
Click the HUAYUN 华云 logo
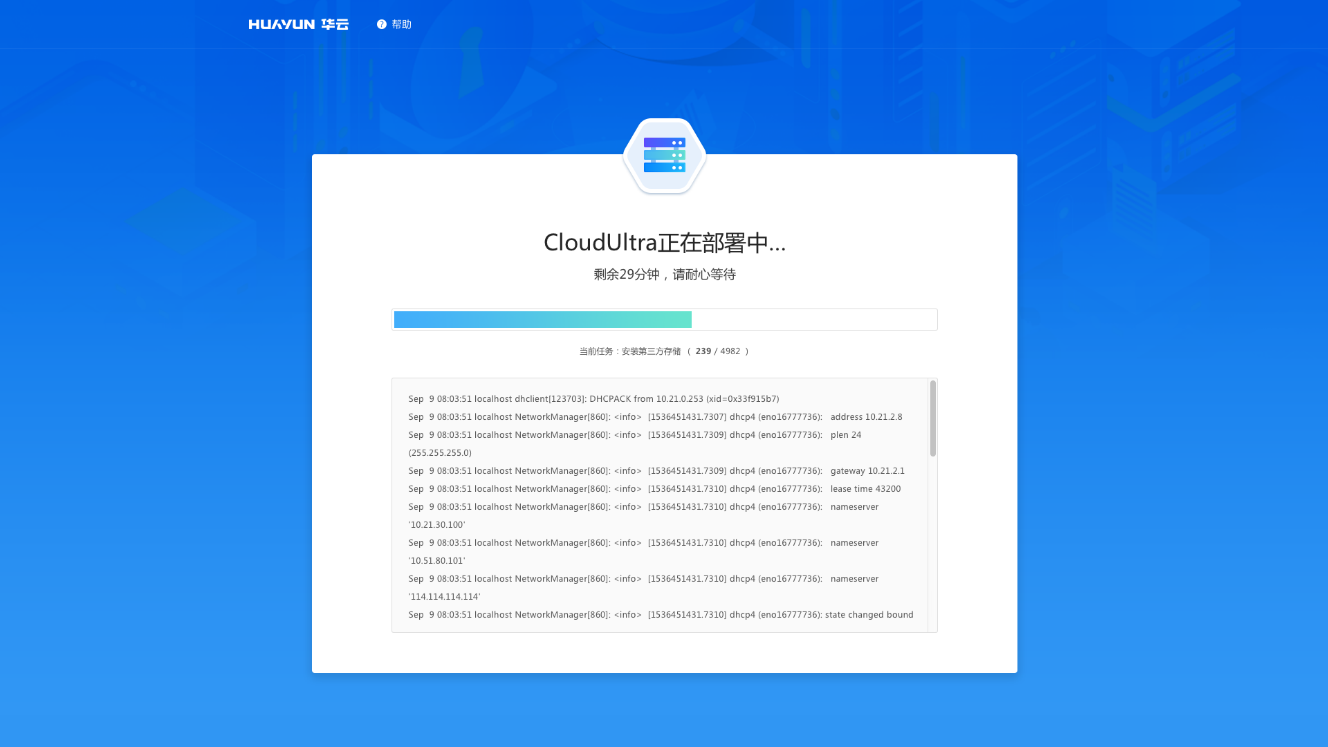(298, 24)
